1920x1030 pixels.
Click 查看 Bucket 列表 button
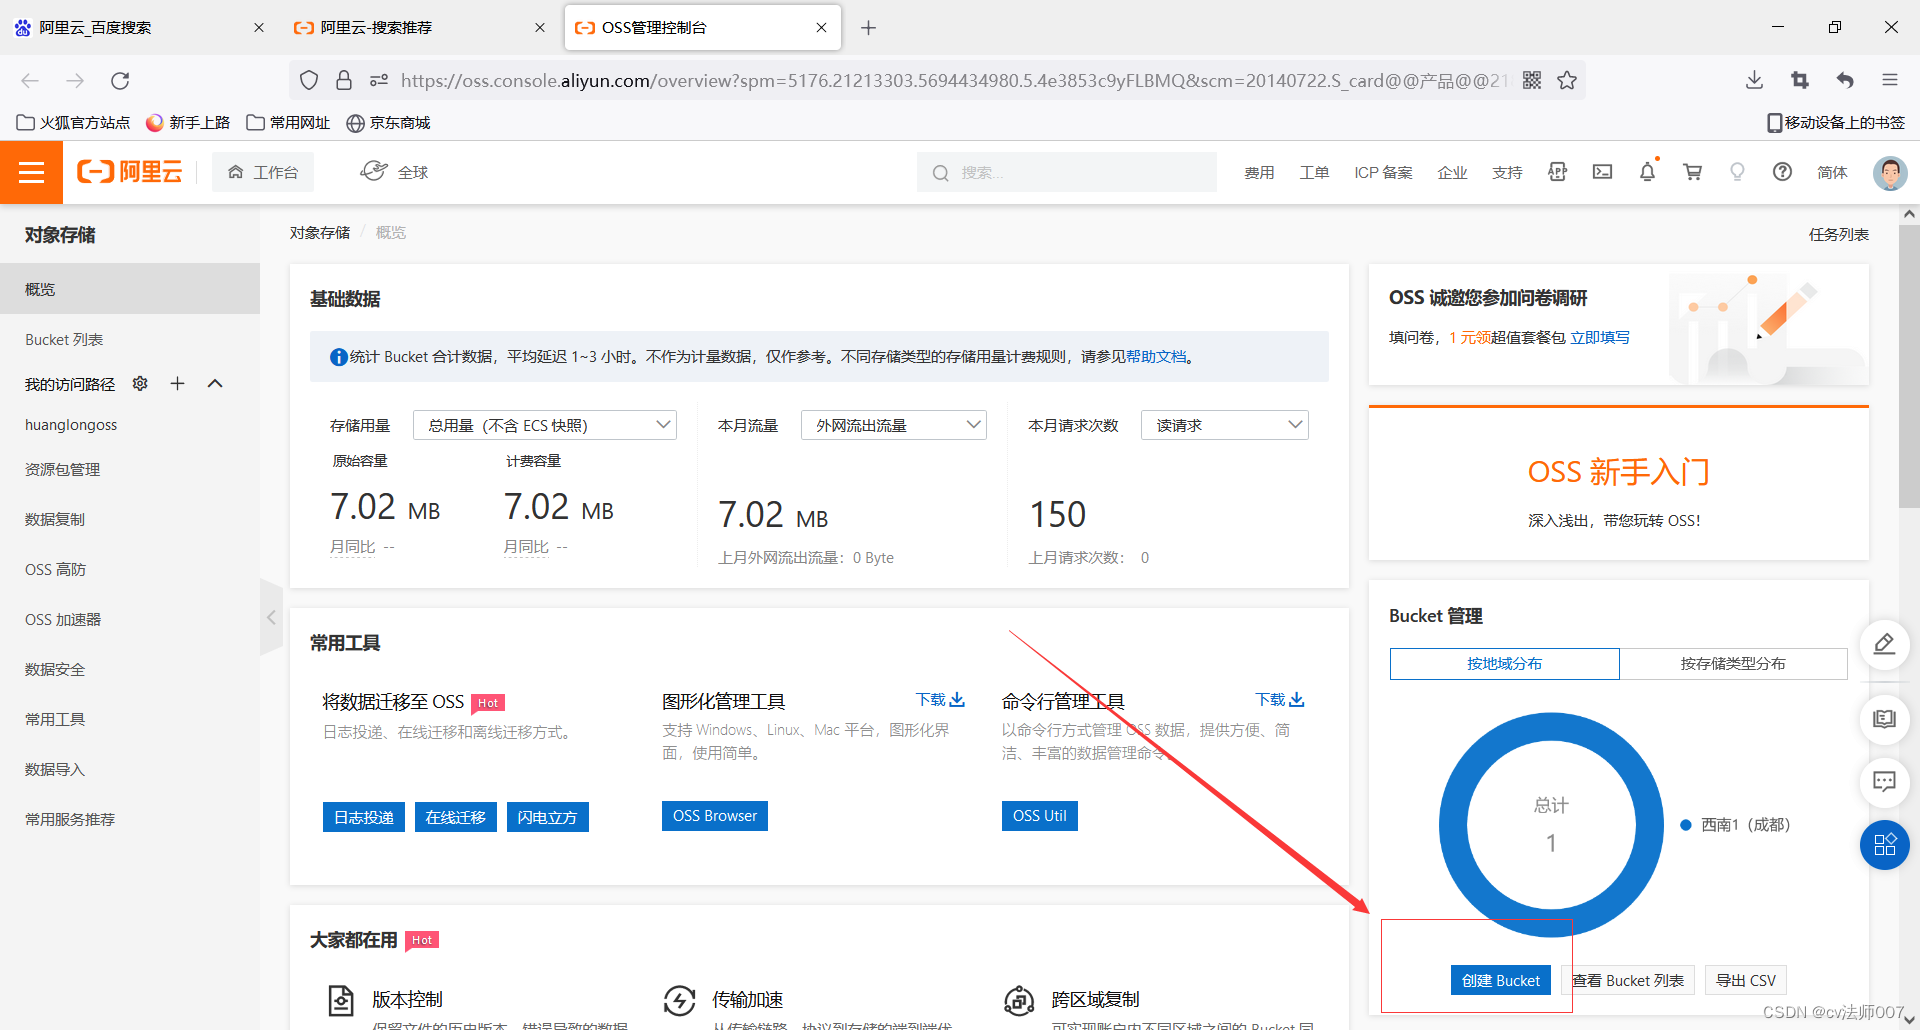pyautogui.click(x=1628, y=980)
